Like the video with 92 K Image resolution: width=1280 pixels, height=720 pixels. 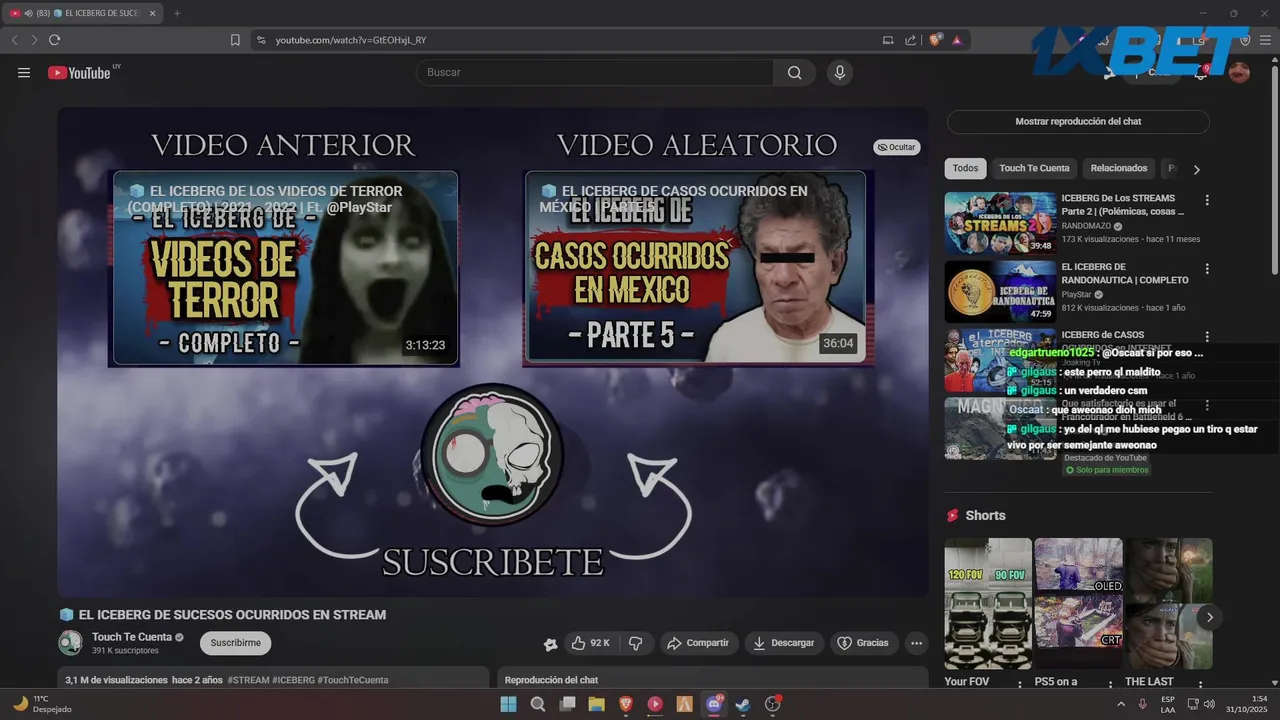pyautogui.click(x=590, y=643)
